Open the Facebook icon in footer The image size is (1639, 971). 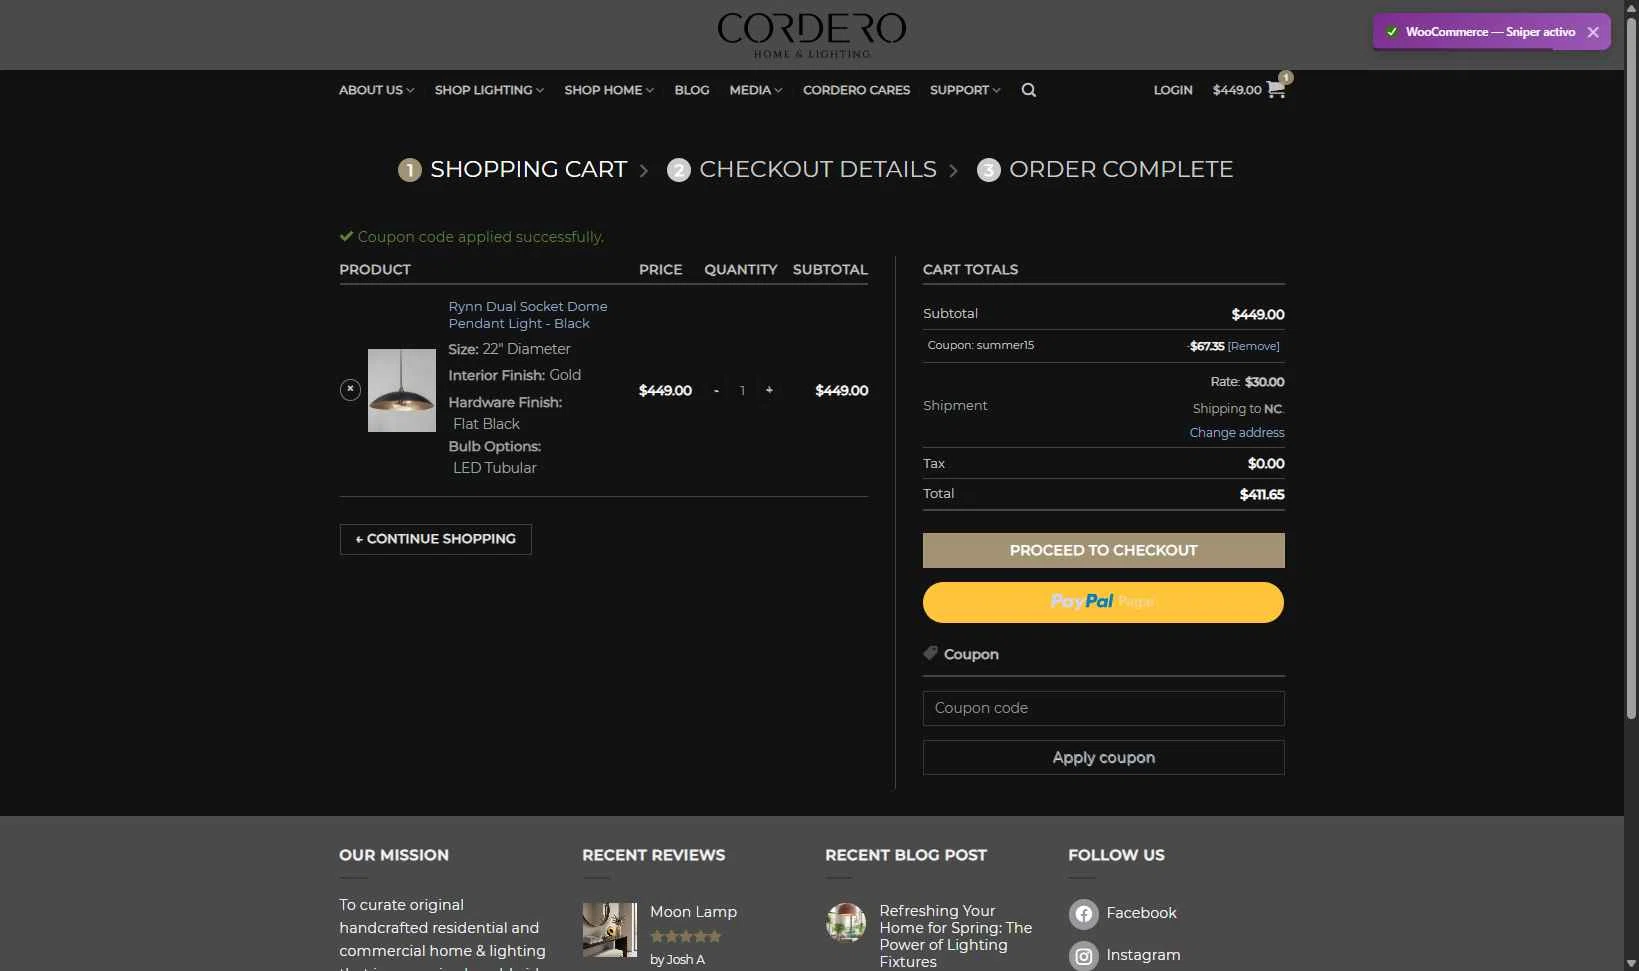click(x=1083, y=914)
